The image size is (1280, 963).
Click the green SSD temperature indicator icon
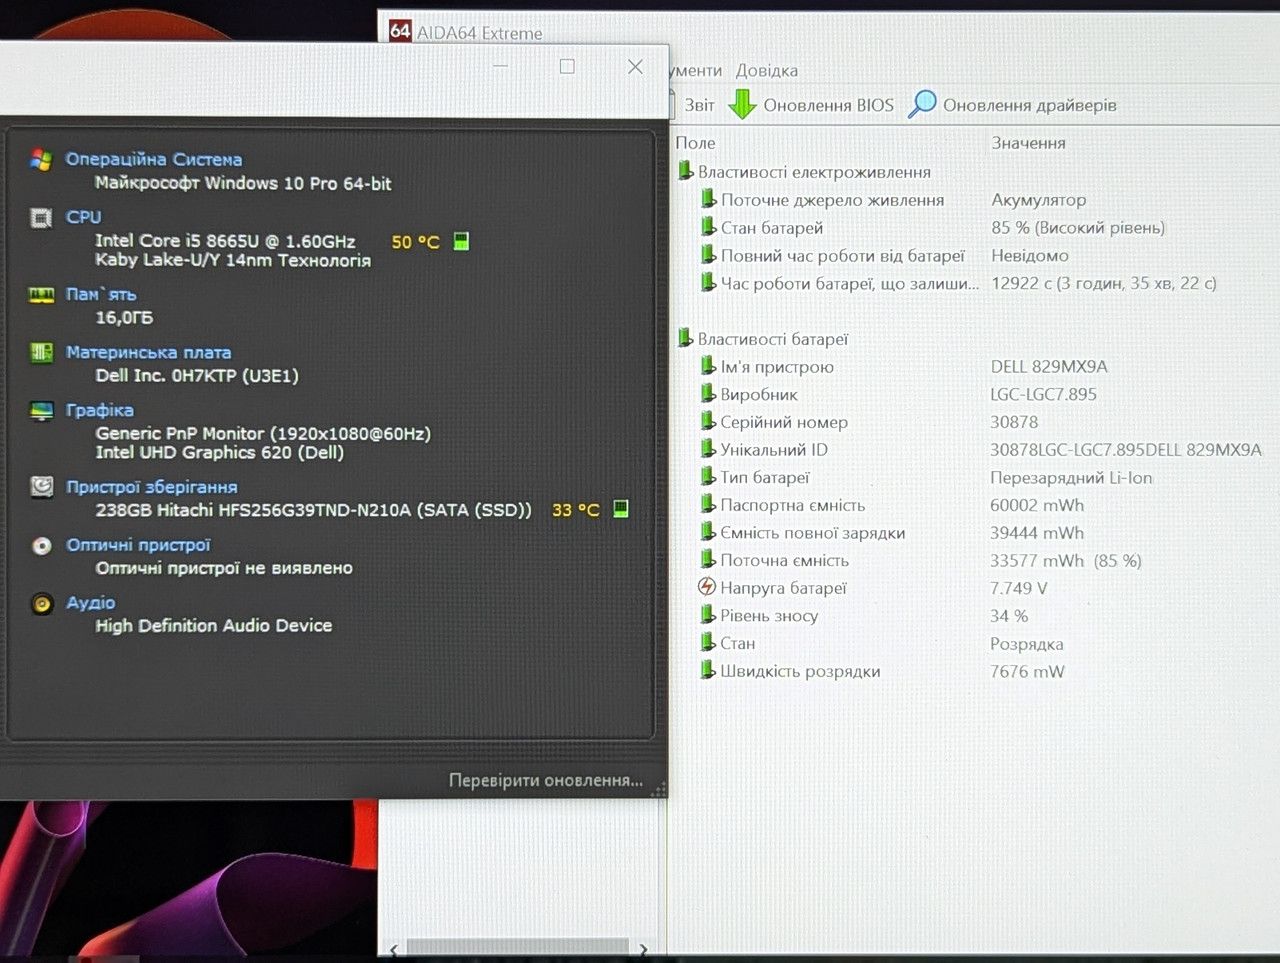(620, 509)
